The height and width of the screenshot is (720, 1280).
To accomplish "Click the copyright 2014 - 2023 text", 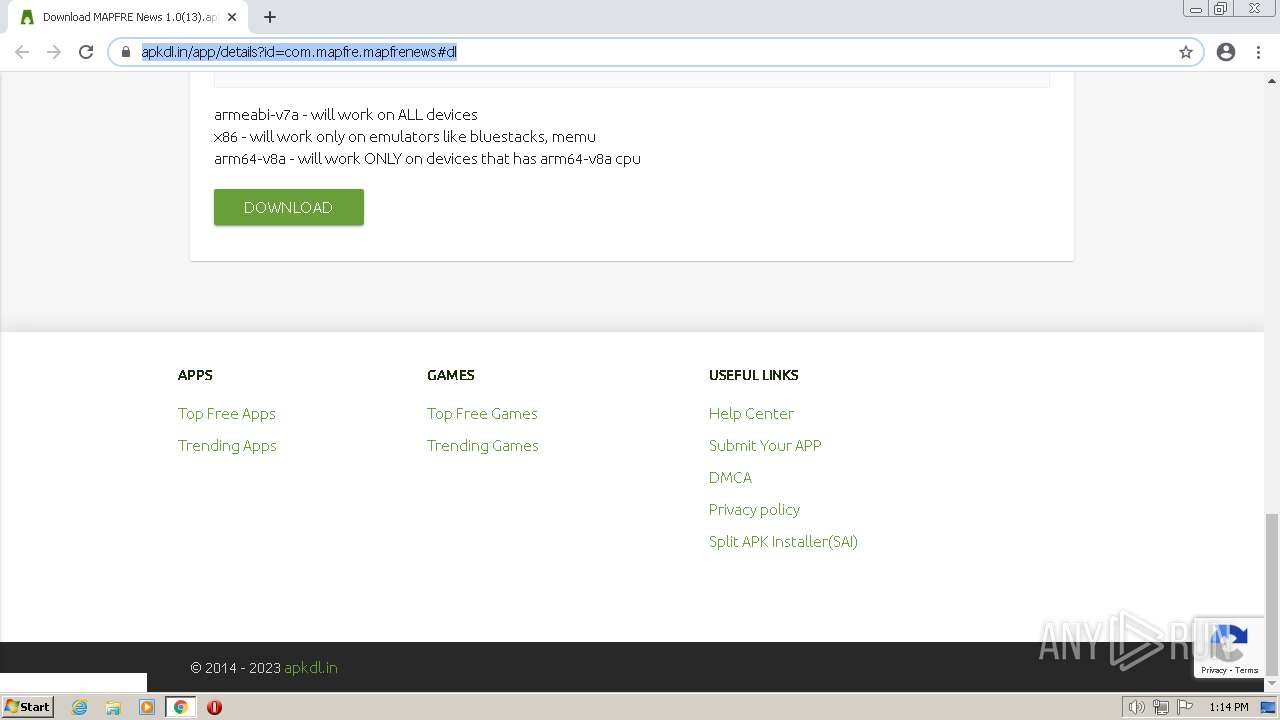I will point(236,668).
